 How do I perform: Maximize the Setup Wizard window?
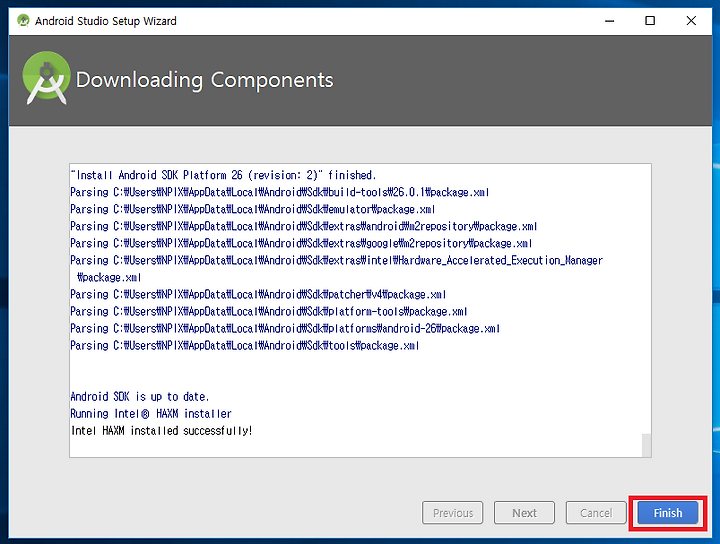[x=650, y=21]
